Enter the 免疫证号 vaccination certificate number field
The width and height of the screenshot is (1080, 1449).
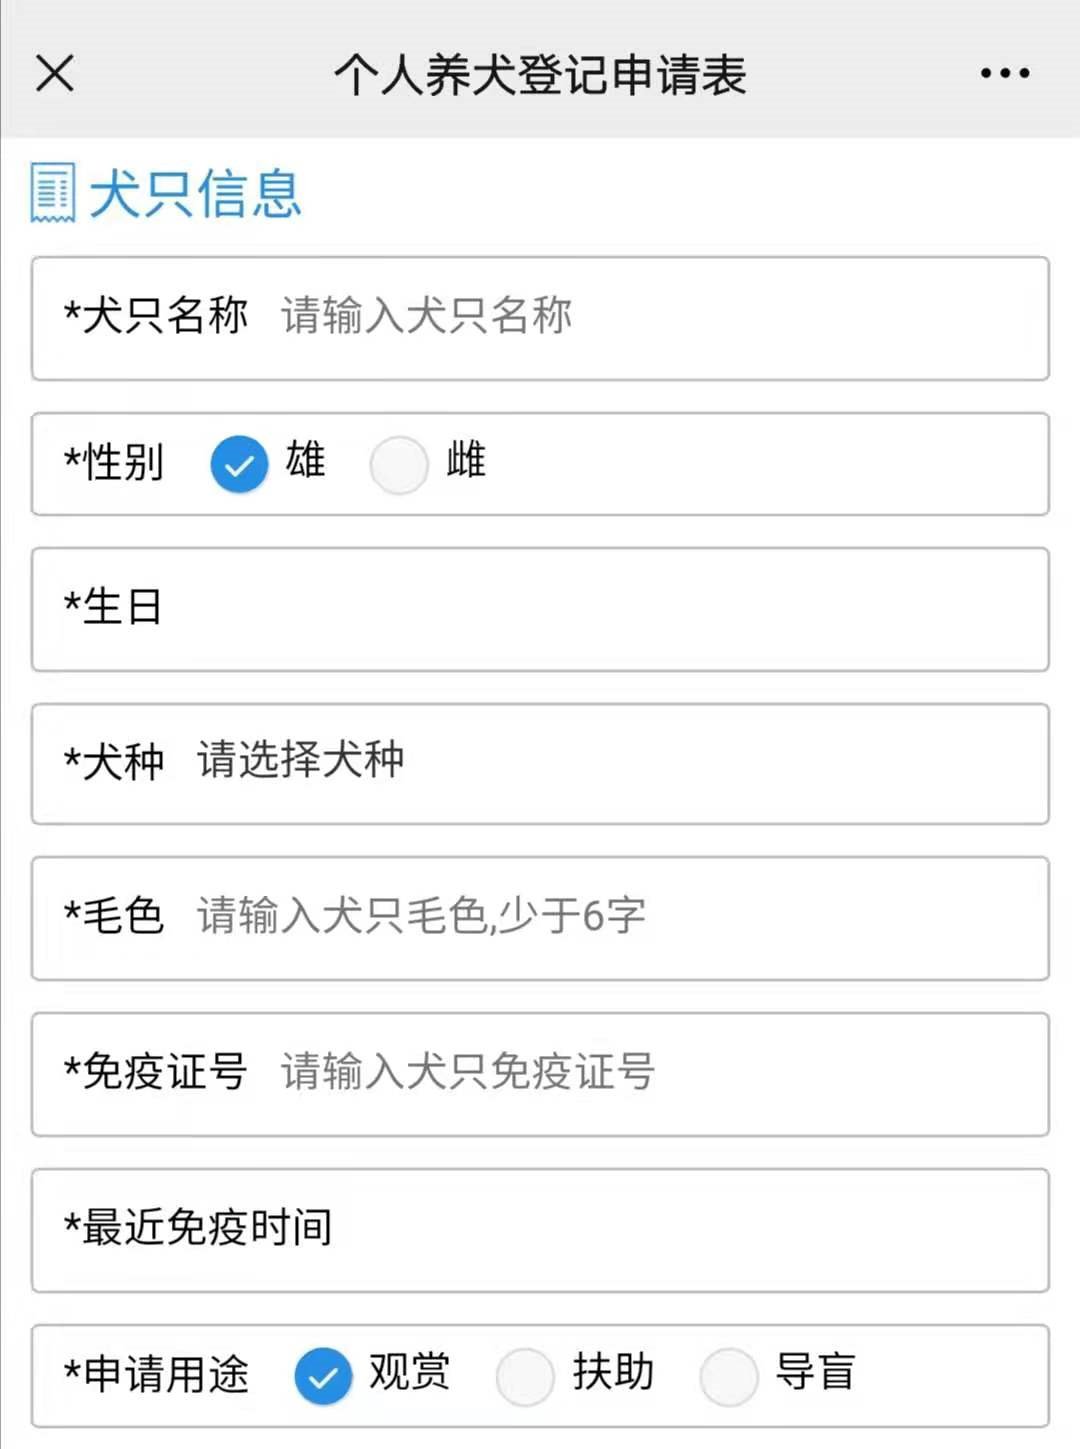[650, 1073]
